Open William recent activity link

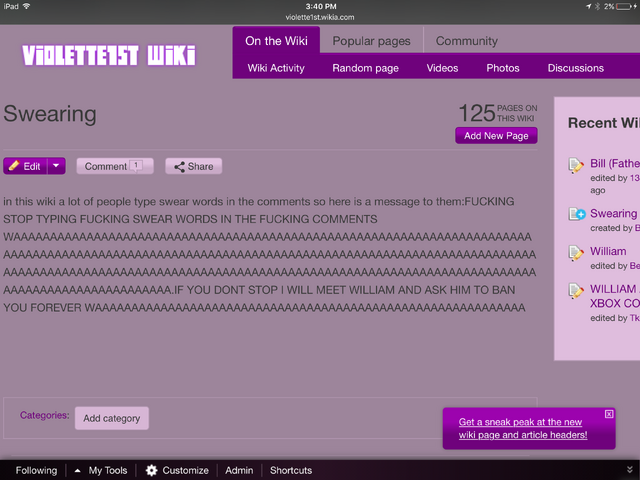[x=608, y=251]
